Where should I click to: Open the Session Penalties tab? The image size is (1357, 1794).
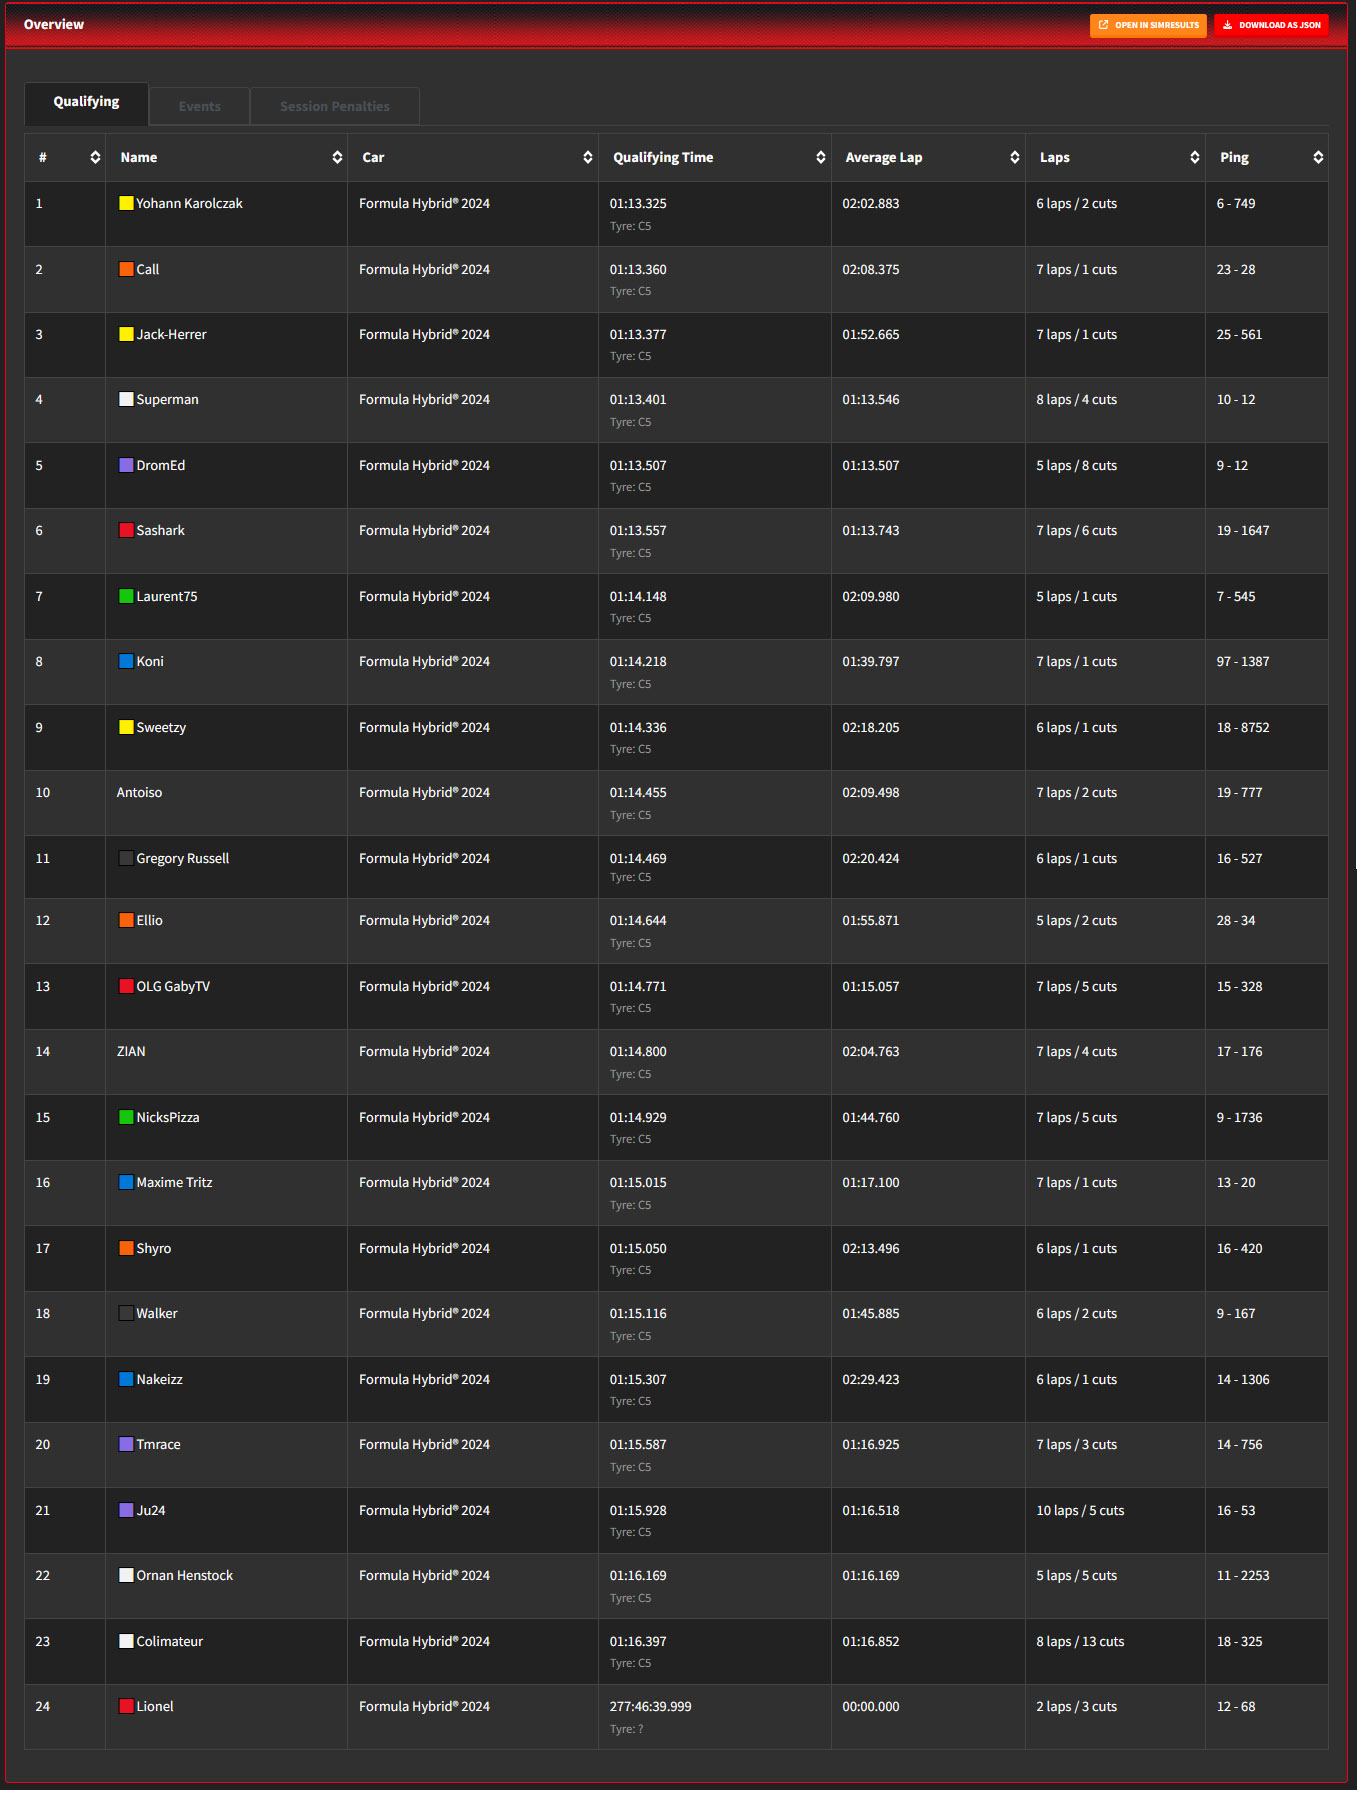[x=334, y=106]
